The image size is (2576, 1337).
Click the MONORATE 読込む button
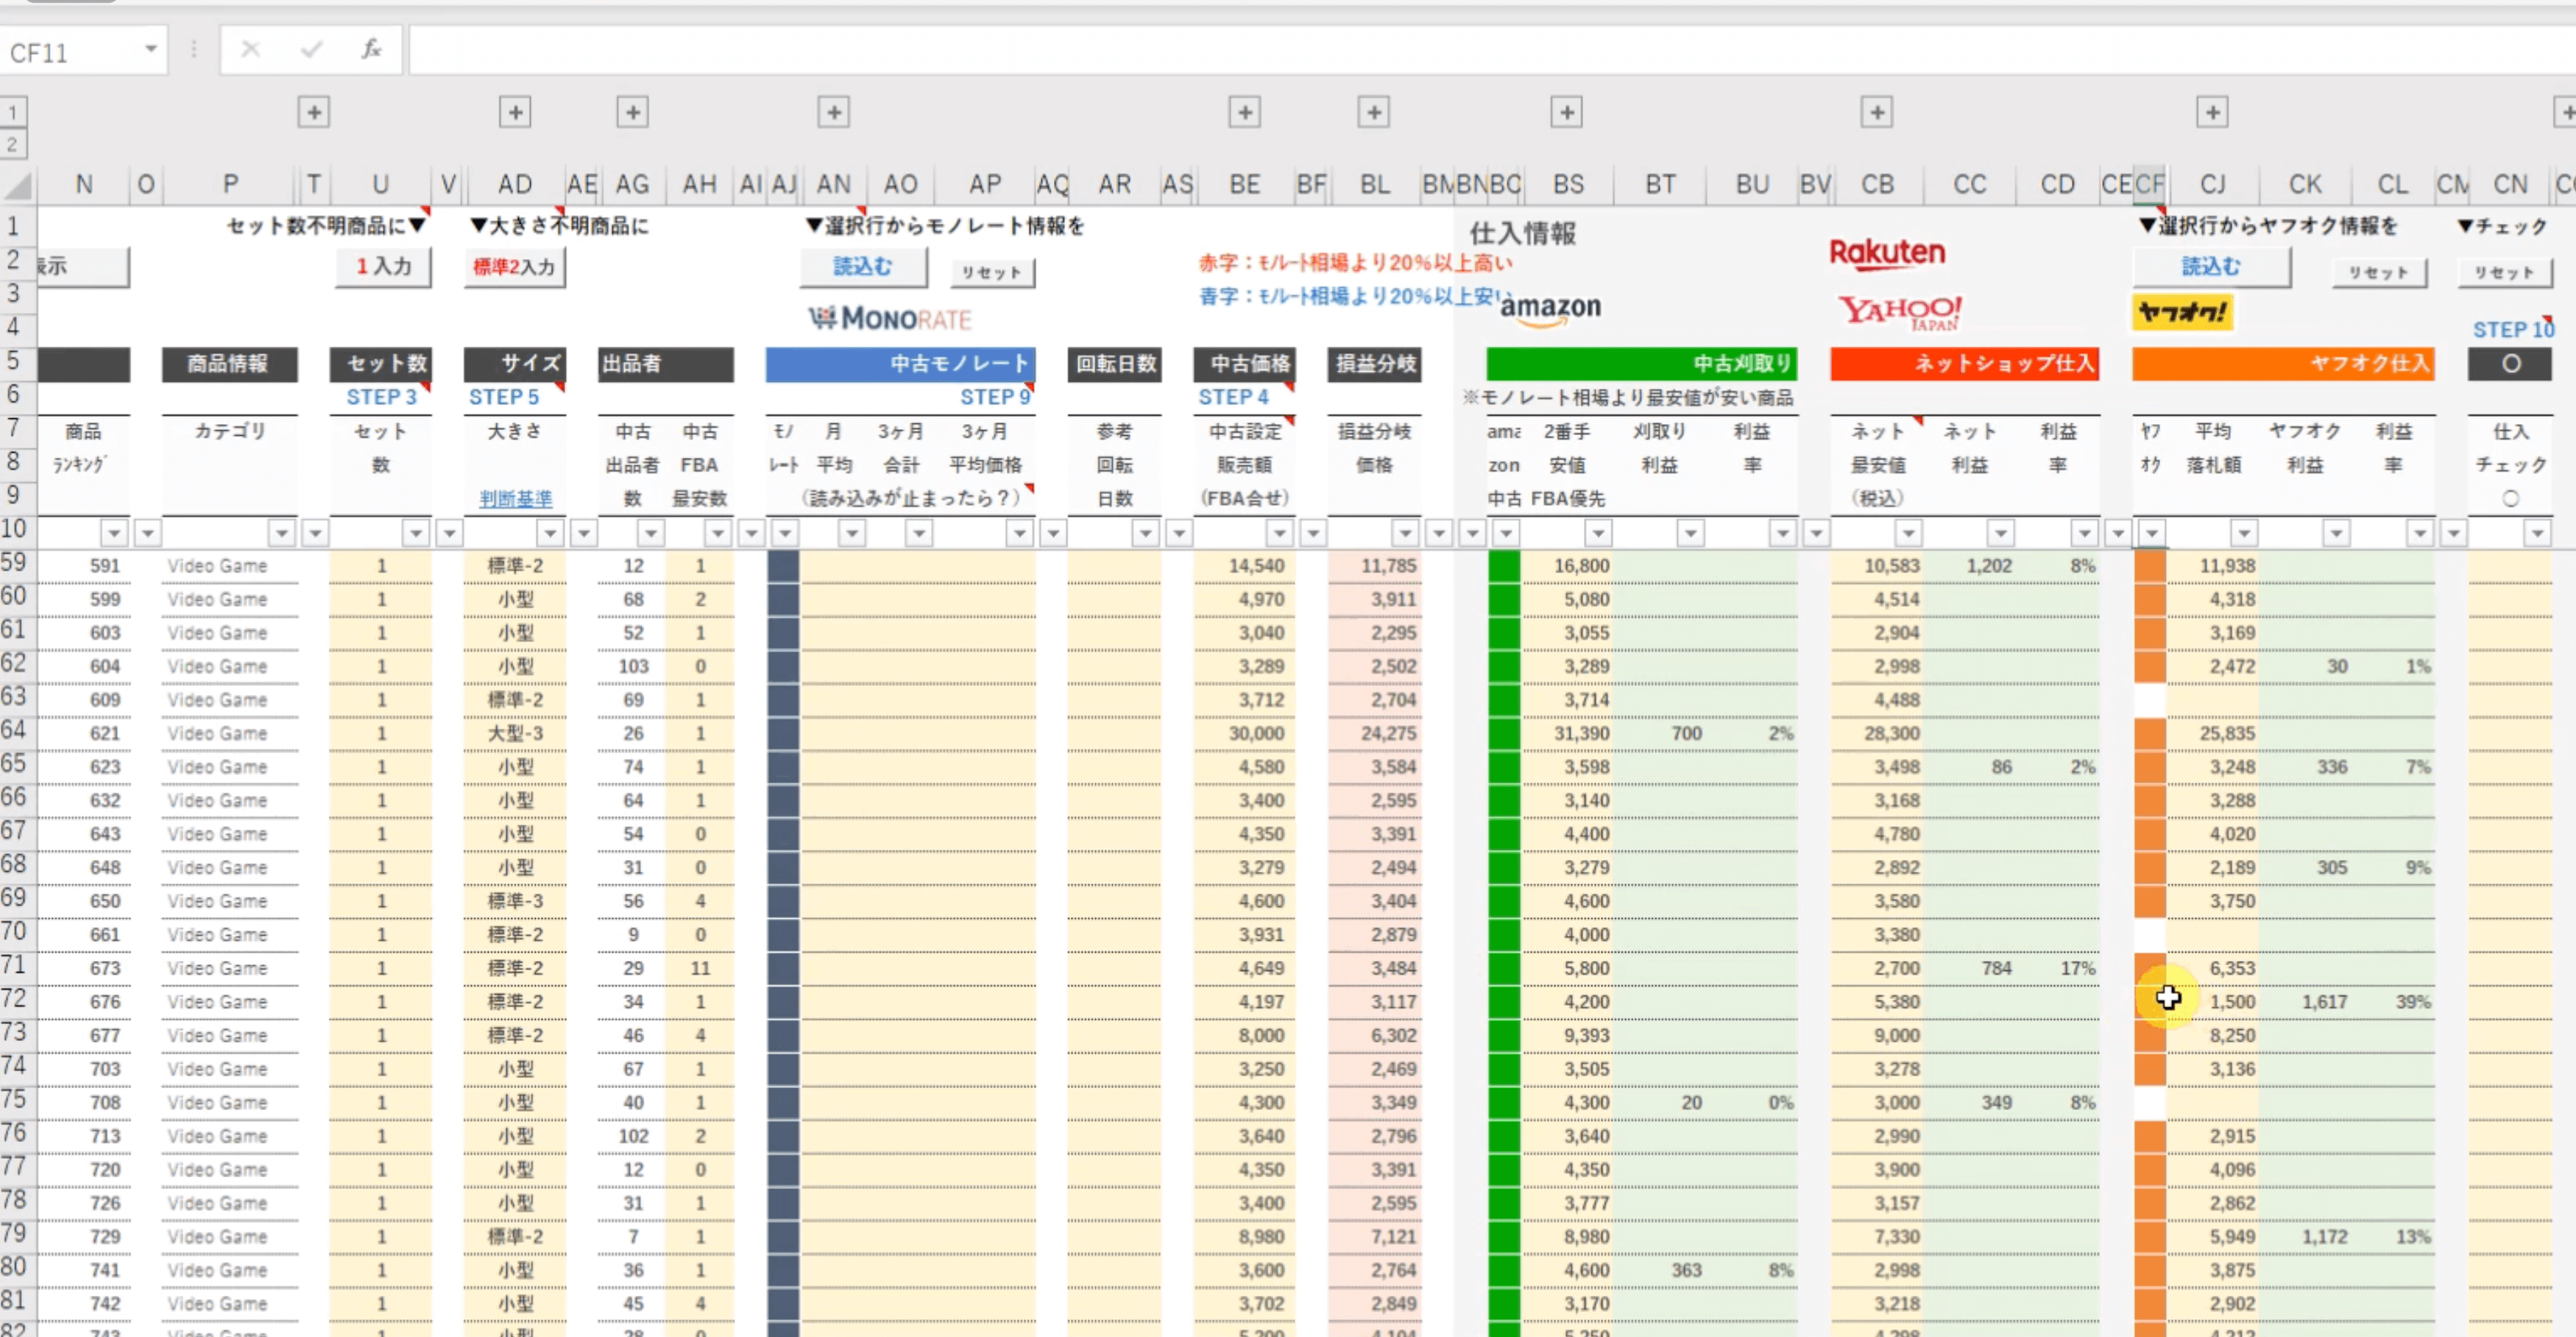coord(863,266)
